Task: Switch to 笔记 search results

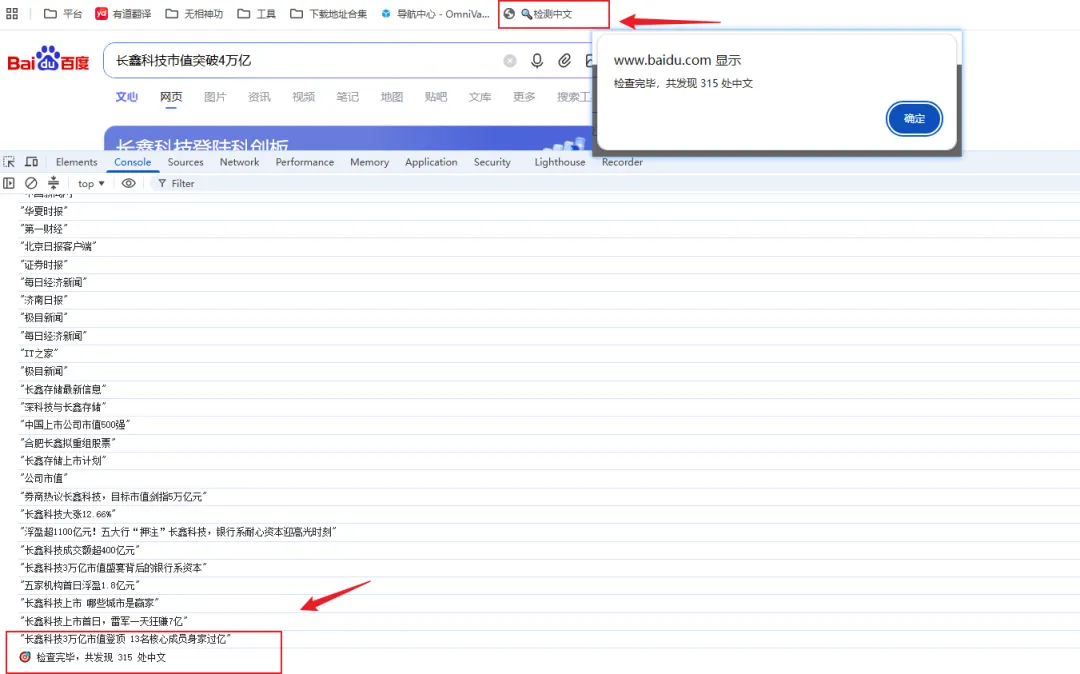Action: (x=347, y=97)
